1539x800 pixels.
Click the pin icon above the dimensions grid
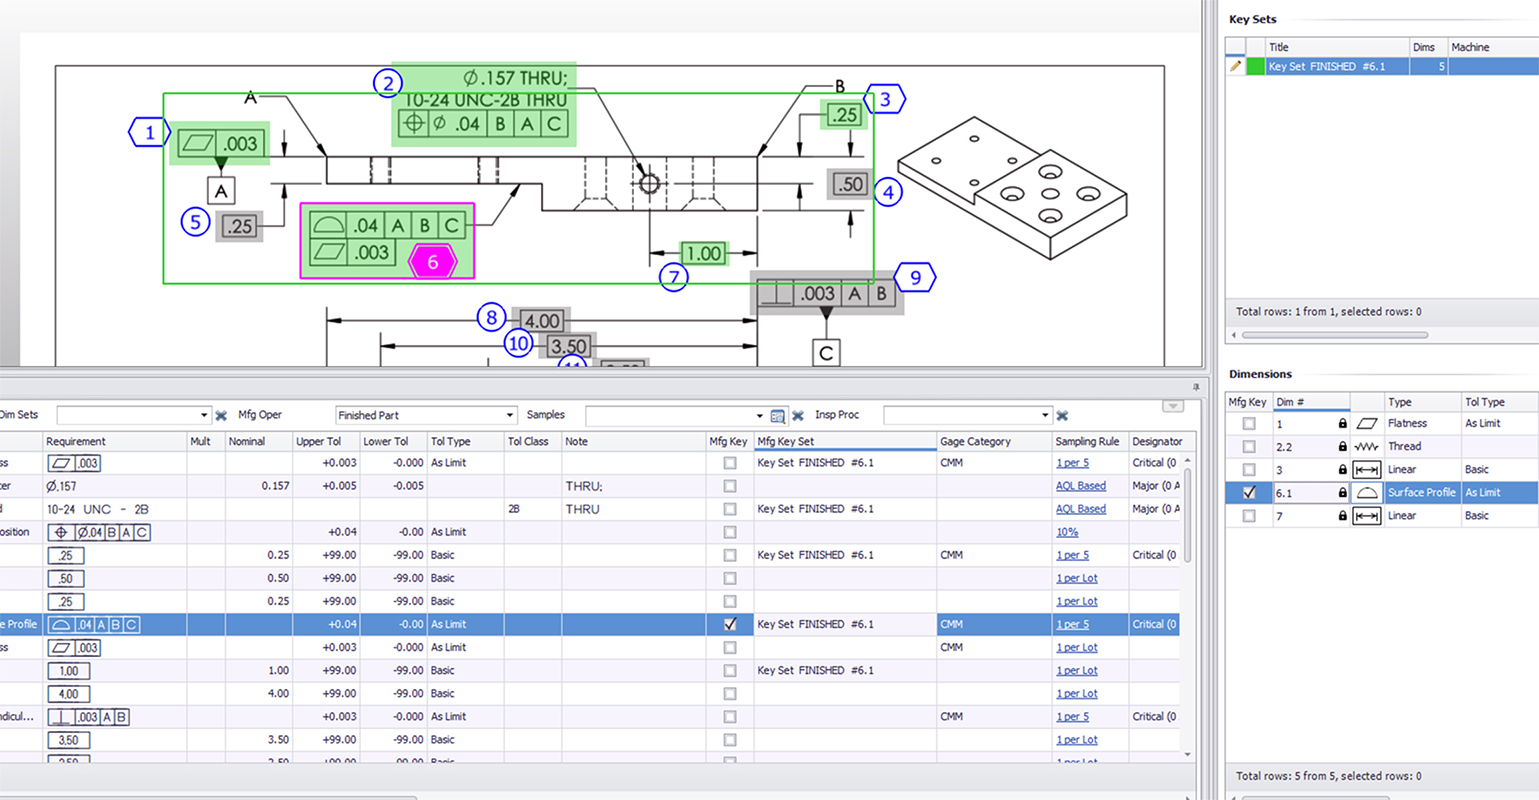point(1196,389)
